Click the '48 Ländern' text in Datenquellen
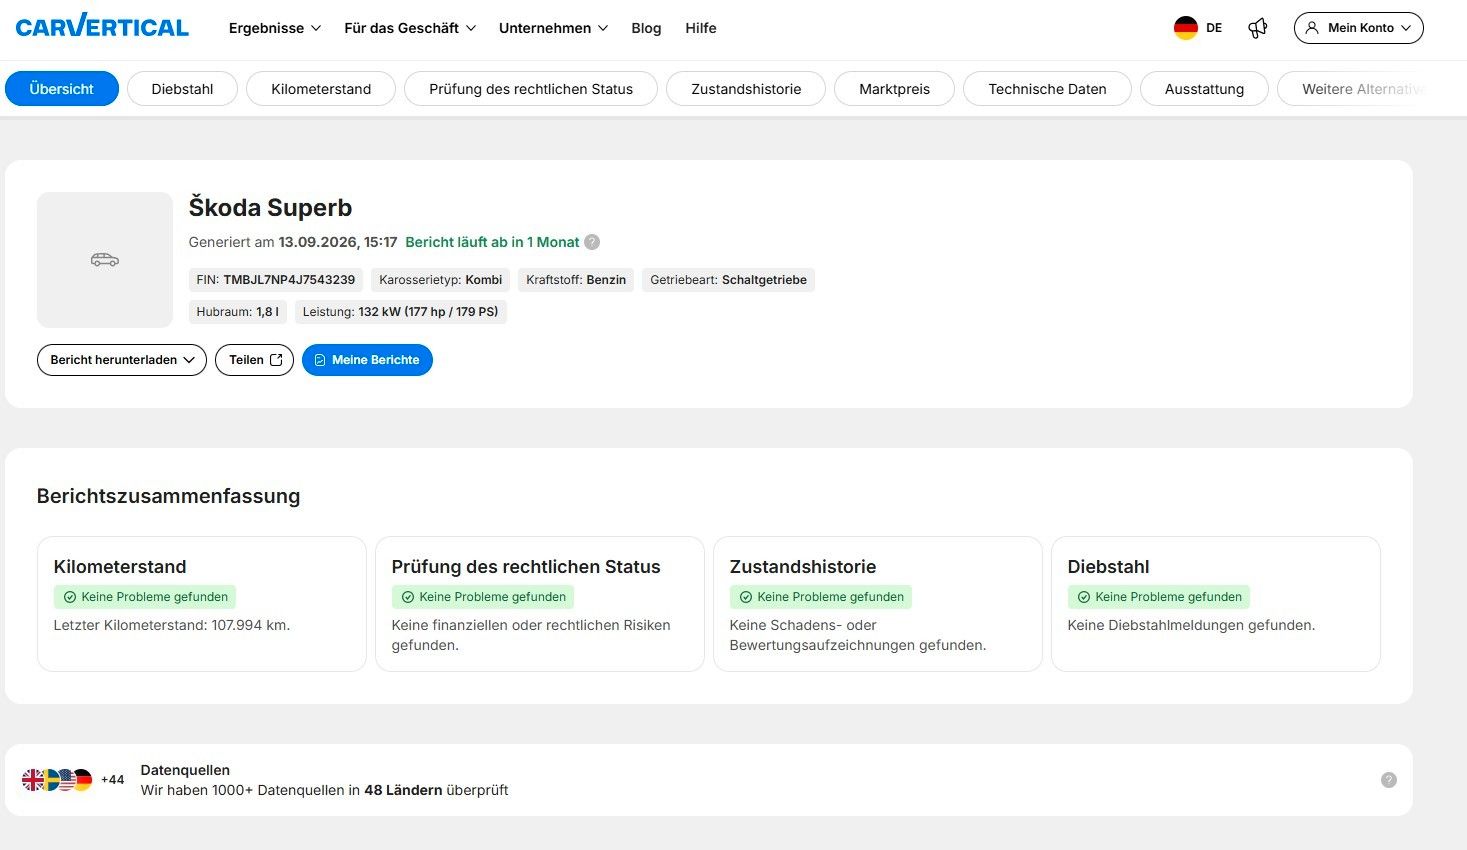Image resolution: width=1467 pixels, height=850 pixels. click(403, 790)
